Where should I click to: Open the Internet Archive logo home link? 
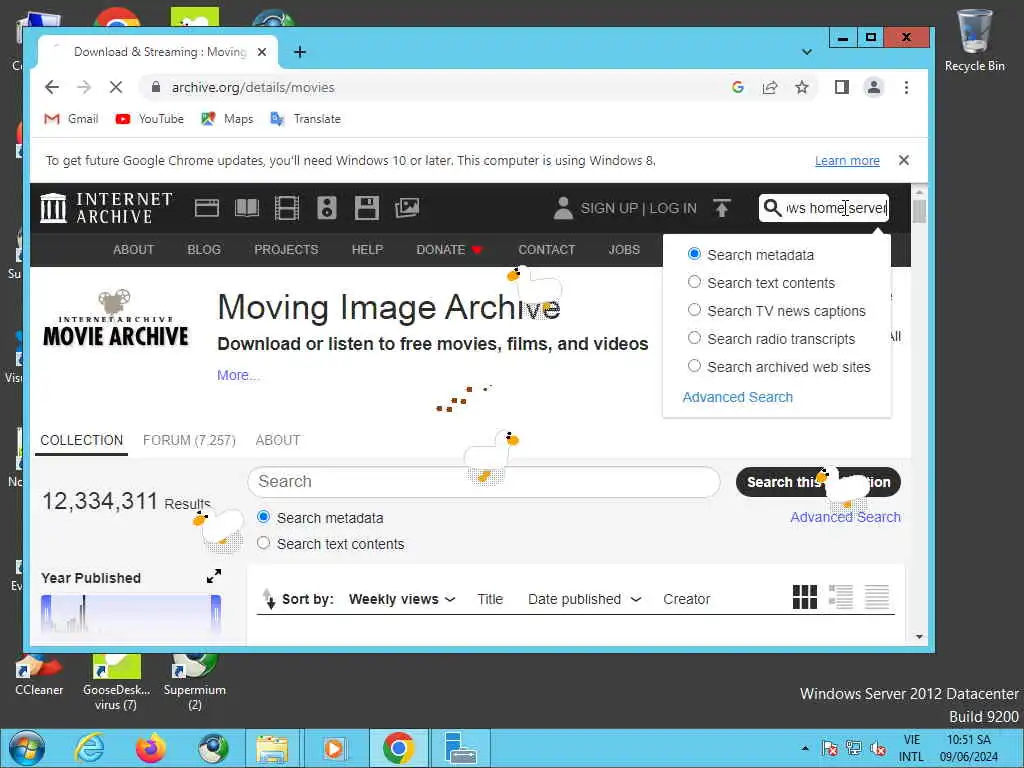(106, 208)
